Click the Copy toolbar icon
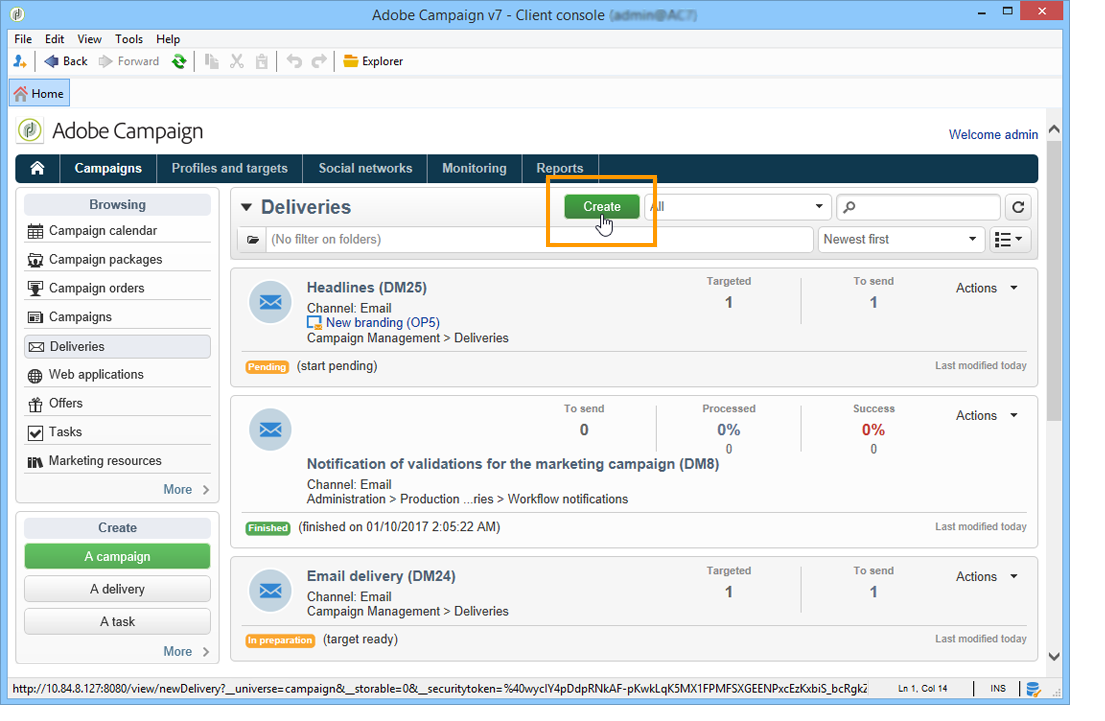This screenshot has width=1105, height=721. coord(211,61)
